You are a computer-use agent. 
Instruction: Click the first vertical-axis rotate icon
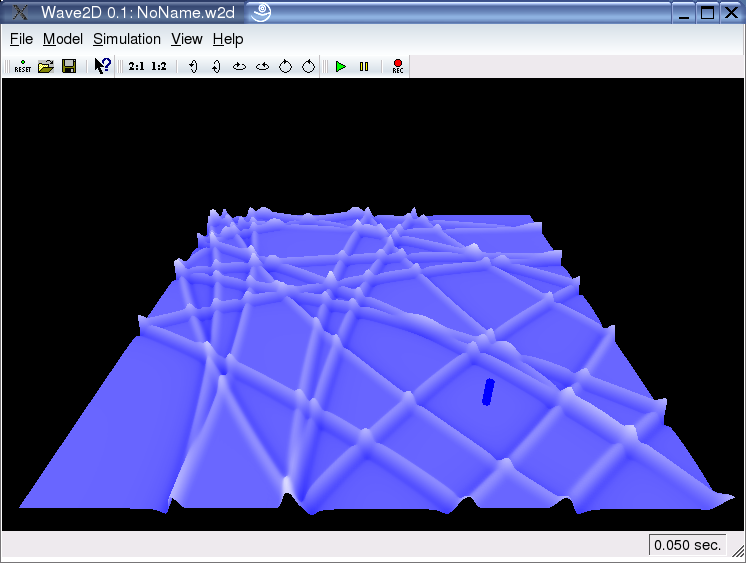pyautogui.click(x=193, y=66)
